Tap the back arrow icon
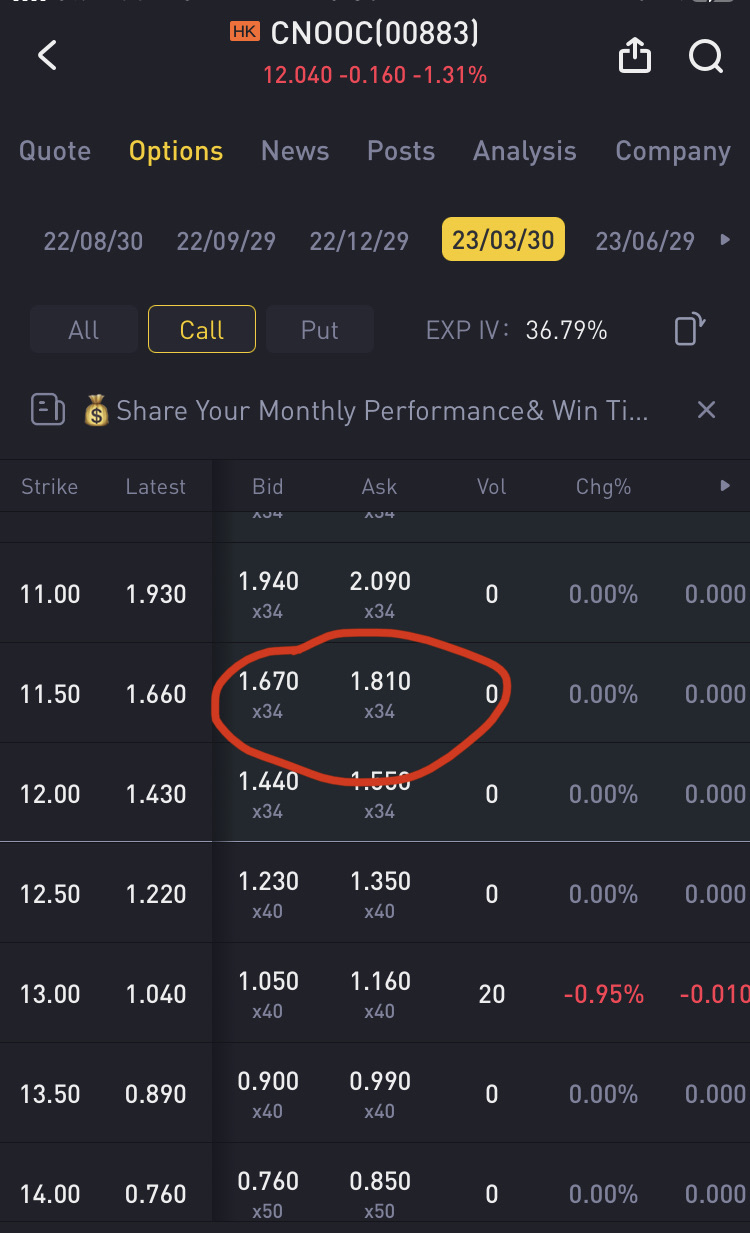 (47, 55)
